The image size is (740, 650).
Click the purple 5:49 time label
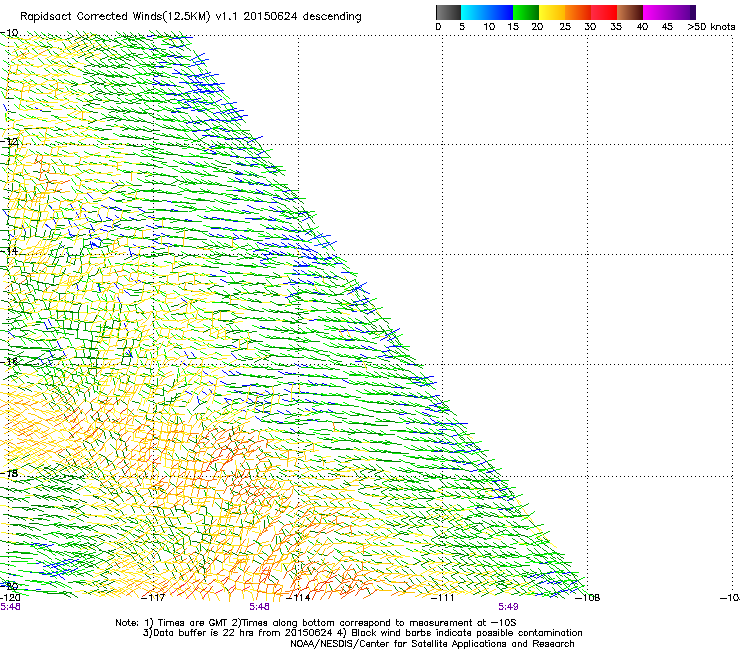tap(508, 607)
